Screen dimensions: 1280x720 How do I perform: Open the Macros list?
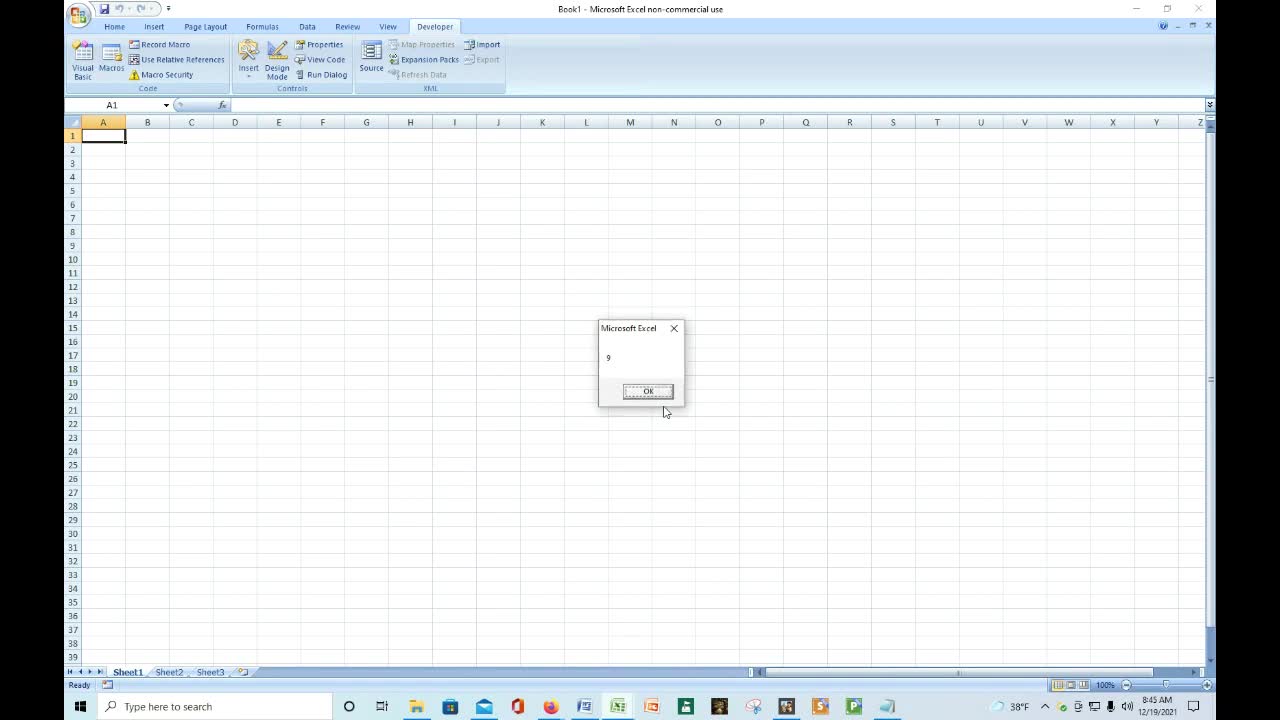[x=111, y=59]
